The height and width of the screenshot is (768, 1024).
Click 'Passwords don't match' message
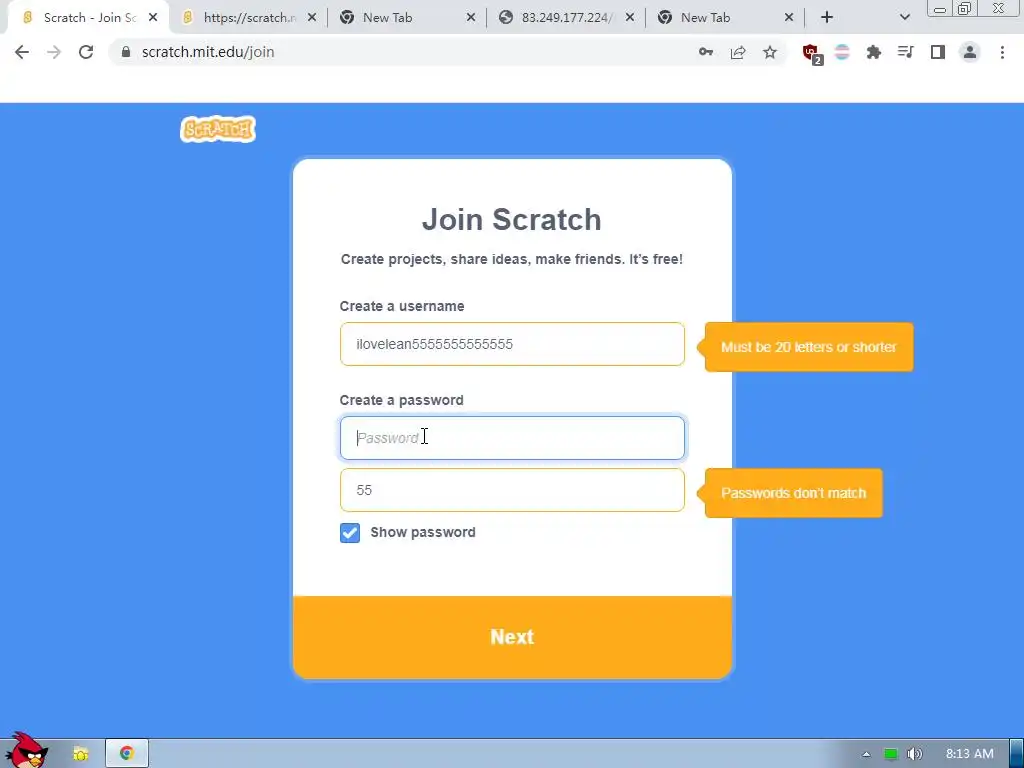pos(793,493)
